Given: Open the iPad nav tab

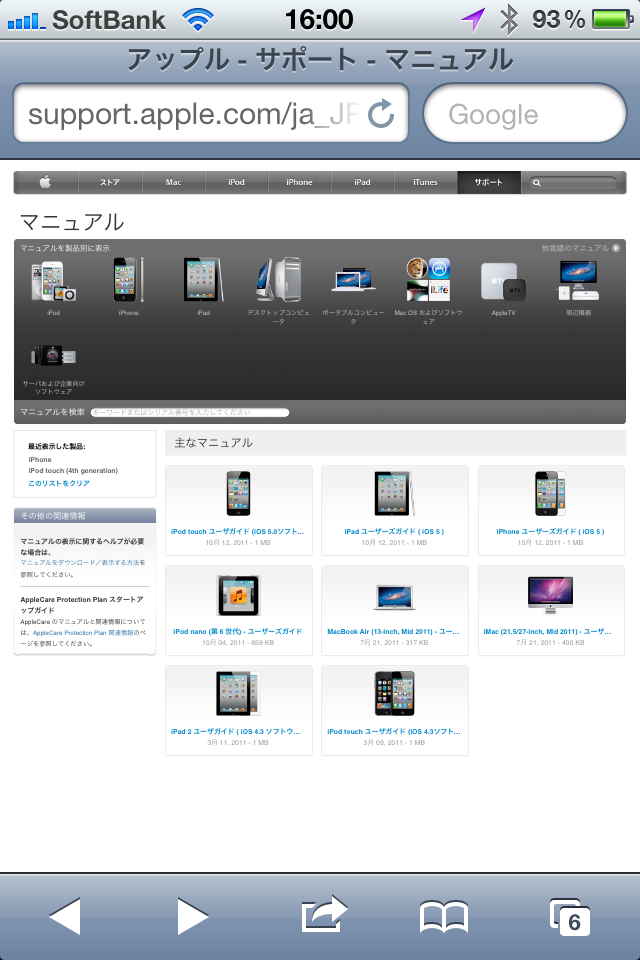Looking at the screenshot, I should [x=363, y=182].
